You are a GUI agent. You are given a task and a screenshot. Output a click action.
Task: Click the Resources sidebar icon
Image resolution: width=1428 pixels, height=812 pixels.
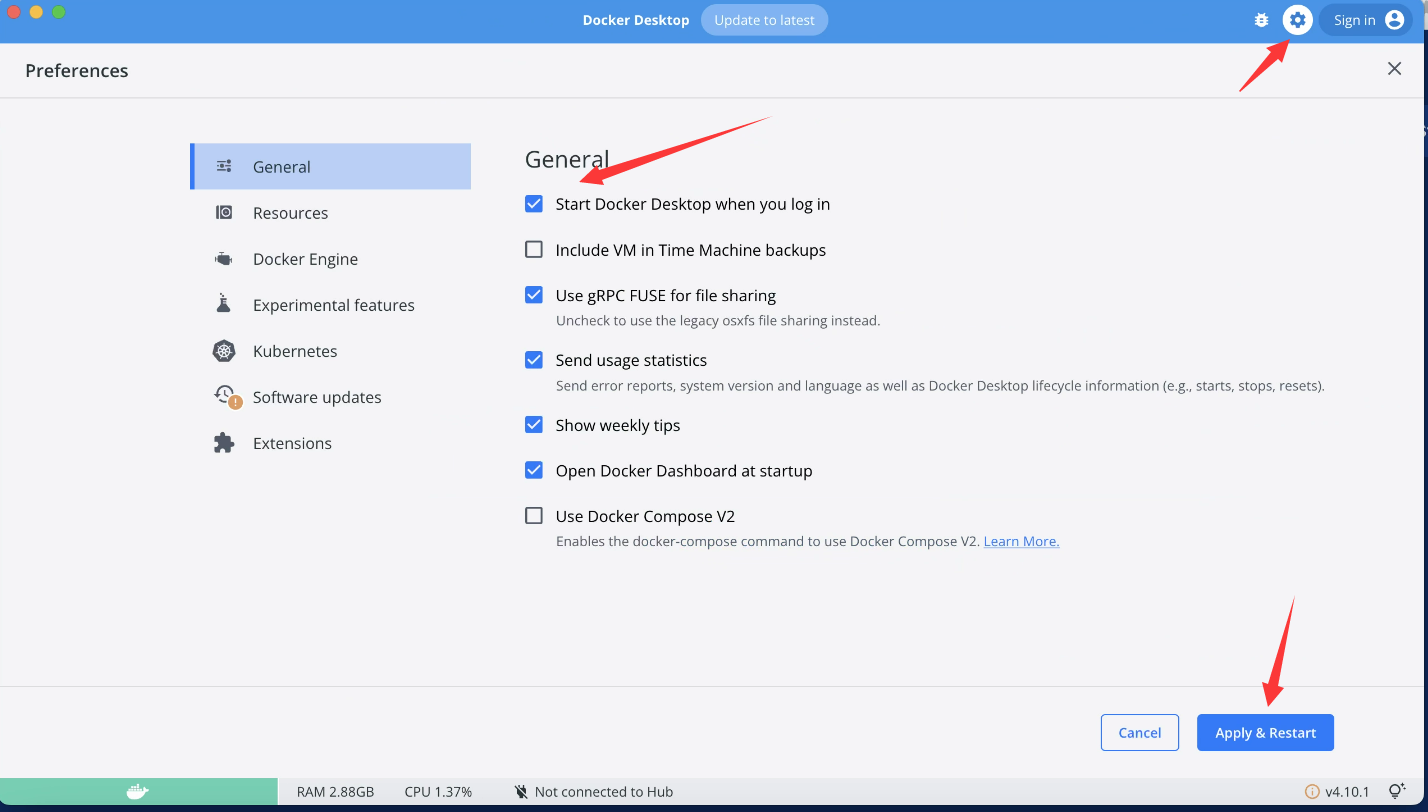pyautogui.click(x=224, y=213)
